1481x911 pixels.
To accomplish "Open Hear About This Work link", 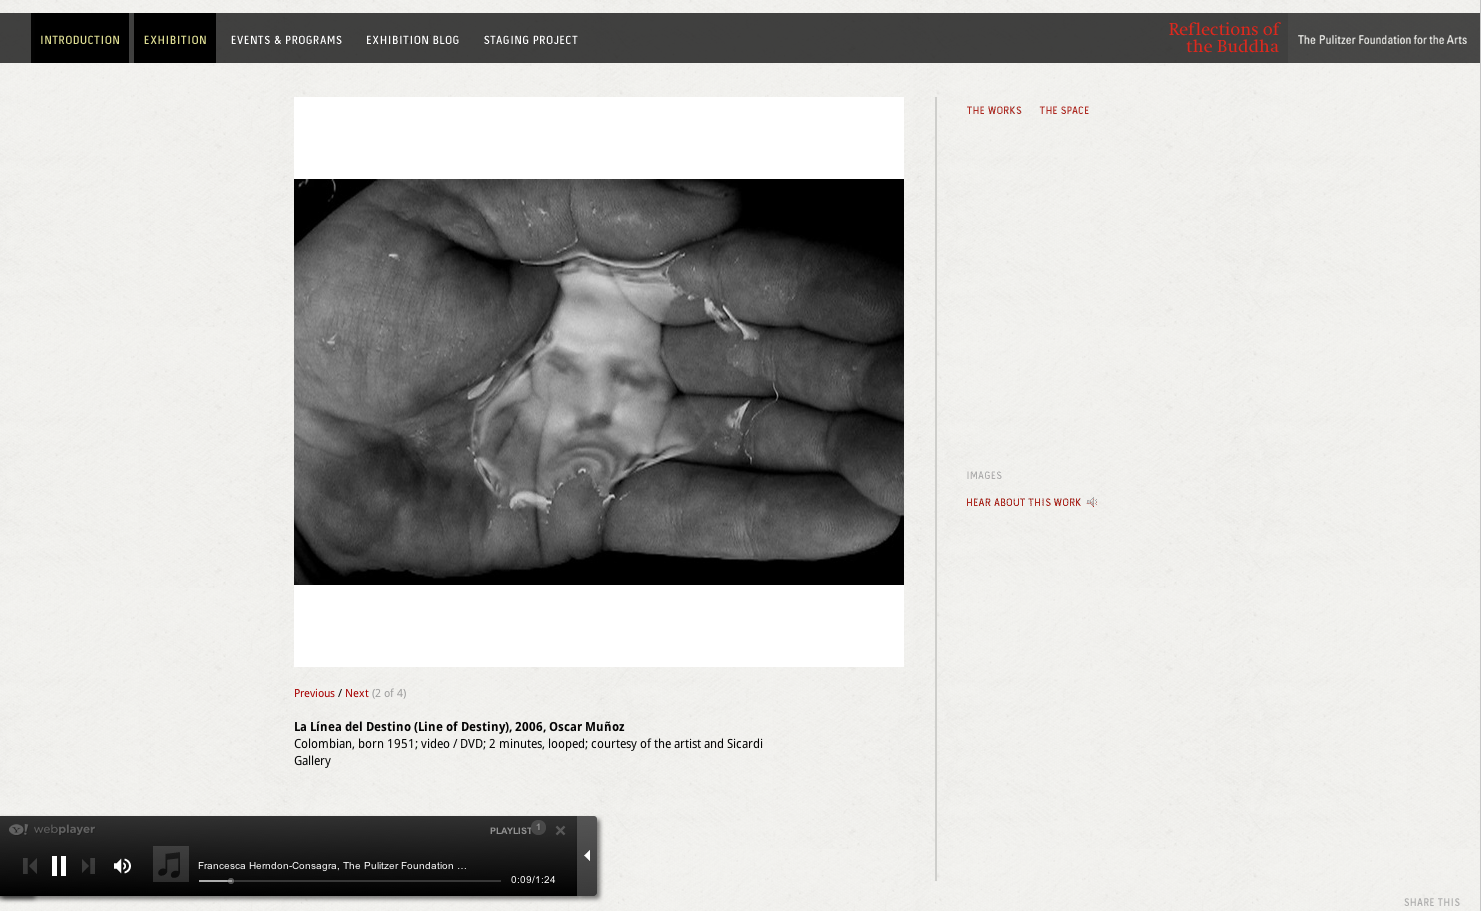I will click(1023, 503).
